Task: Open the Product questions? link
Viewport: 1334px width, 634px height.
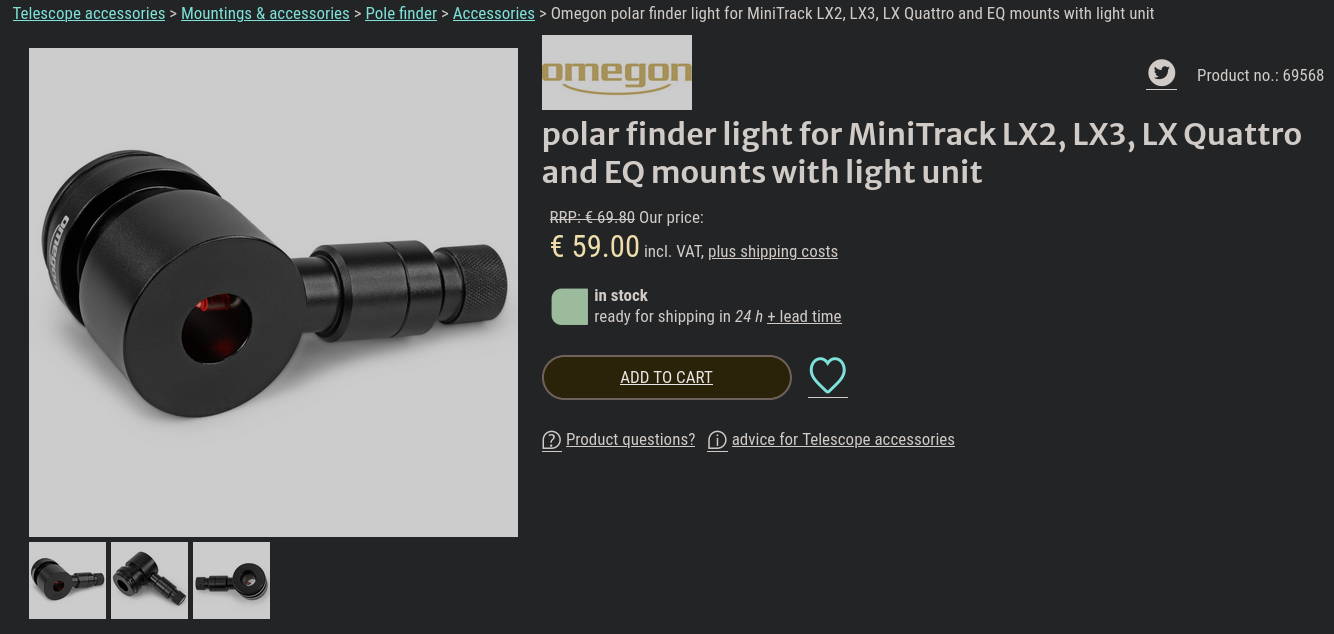Action: point(630,440)
